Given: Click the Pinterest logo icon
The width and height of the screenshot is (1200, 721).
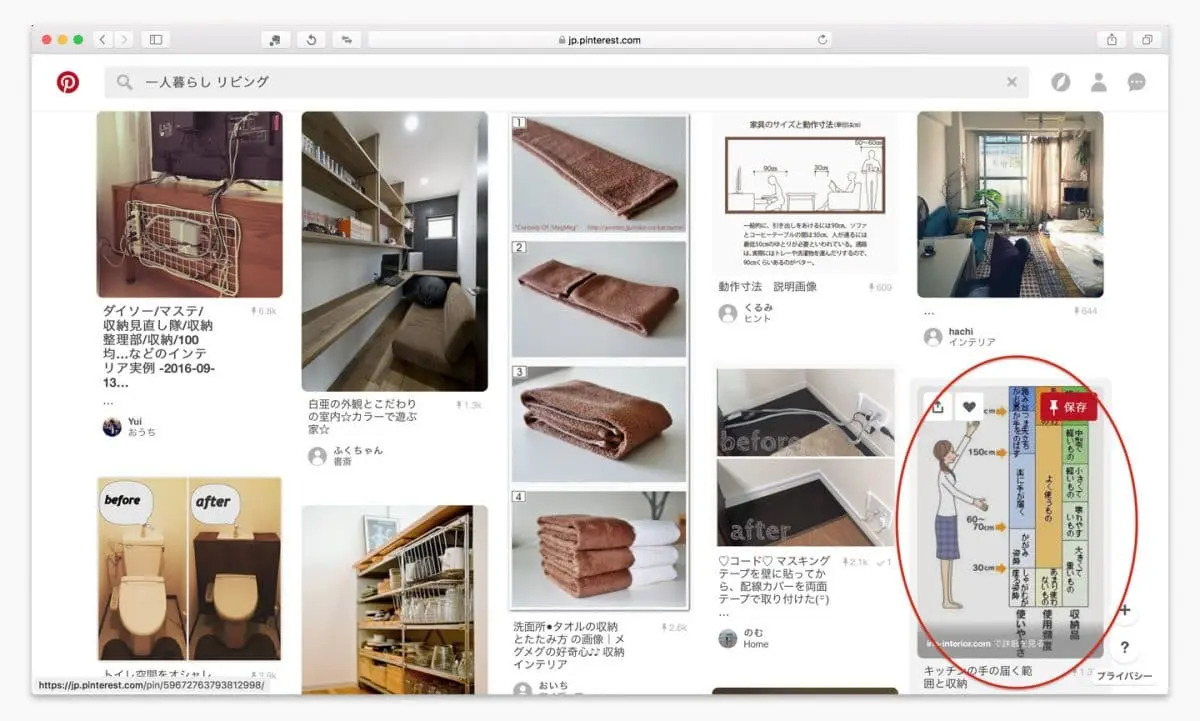Looking at the screenshot, I should click(68, 82).
